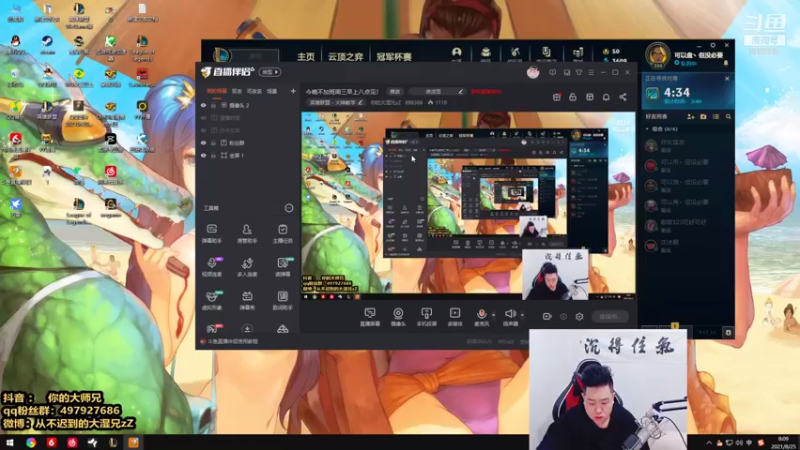Add a new scene with plus icon
The width and height of the screenshot is (800, 450).
[293, 91]
